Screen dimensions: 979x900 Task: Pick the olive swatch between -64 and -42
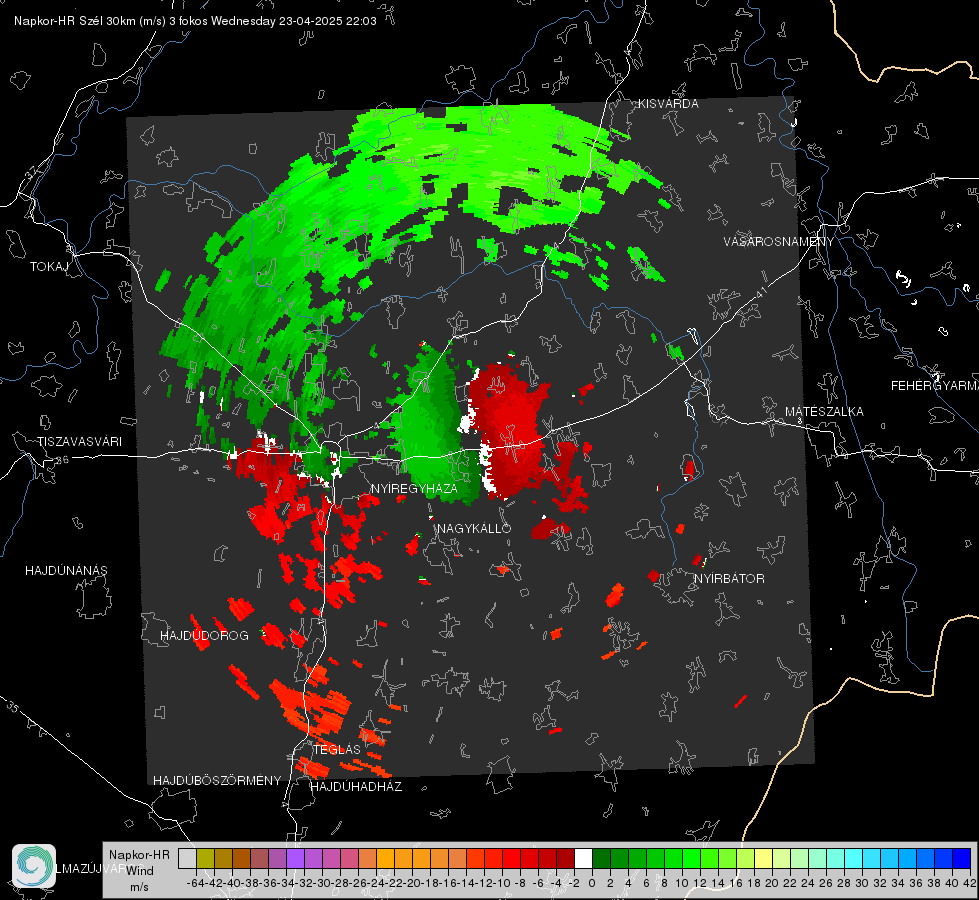tap(205, 859)
